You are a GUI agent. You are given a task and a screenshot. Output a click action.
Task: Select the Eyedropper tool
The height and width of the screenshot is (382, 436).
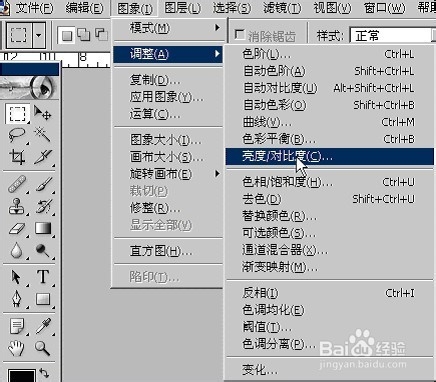(43, 326)
